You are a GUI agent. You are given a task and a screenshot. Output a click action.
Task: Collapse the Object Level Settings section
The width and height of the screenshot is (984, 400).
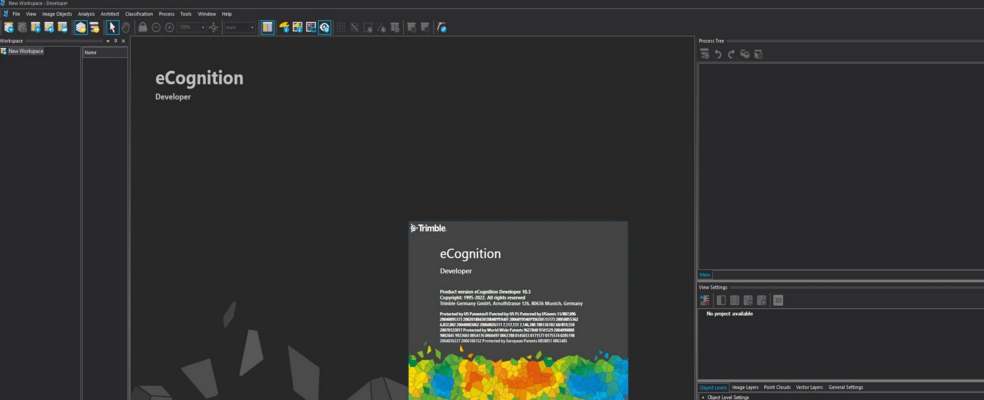[702, 397]
